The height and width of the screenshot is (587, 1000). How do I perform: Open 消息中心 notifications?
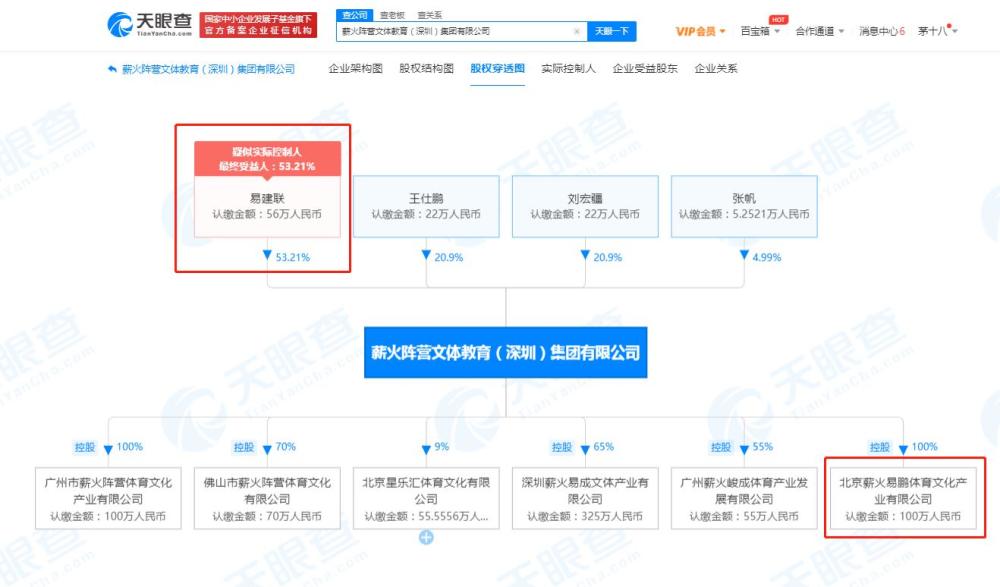coord(882,31)
